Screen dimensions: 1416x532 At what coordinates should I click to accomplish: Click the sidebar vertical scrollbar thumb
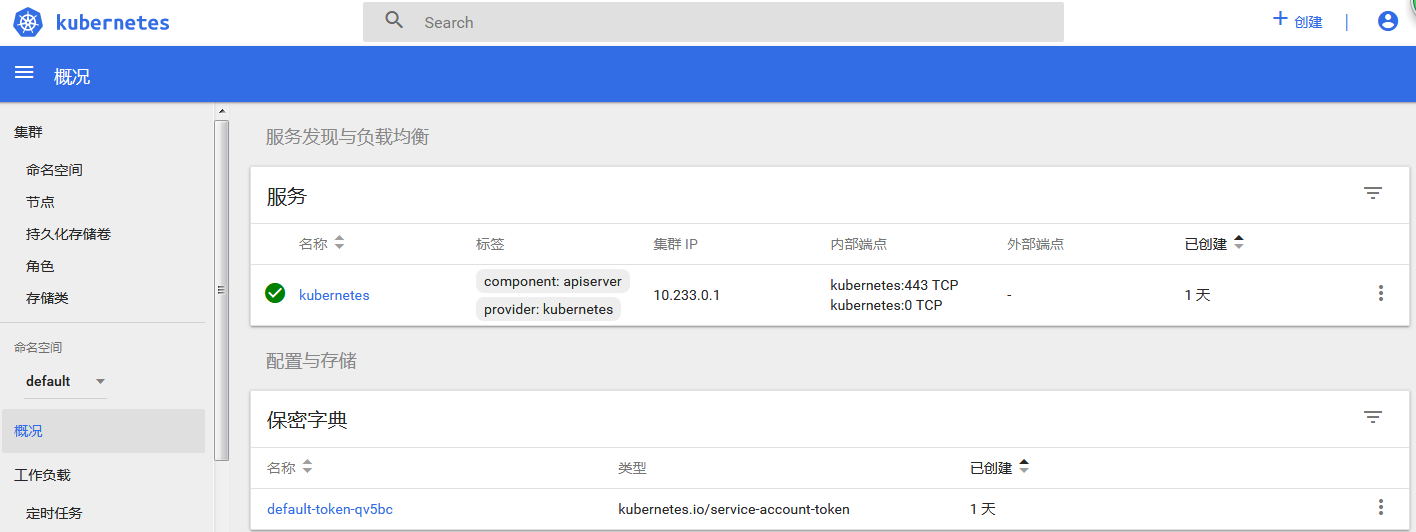point(222,290)
